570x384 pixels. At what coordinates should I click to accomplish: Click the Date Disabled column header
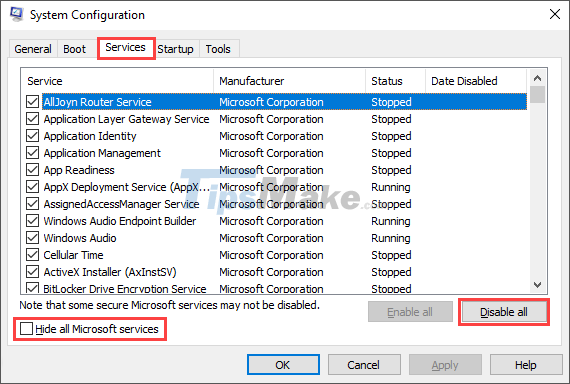476,81
